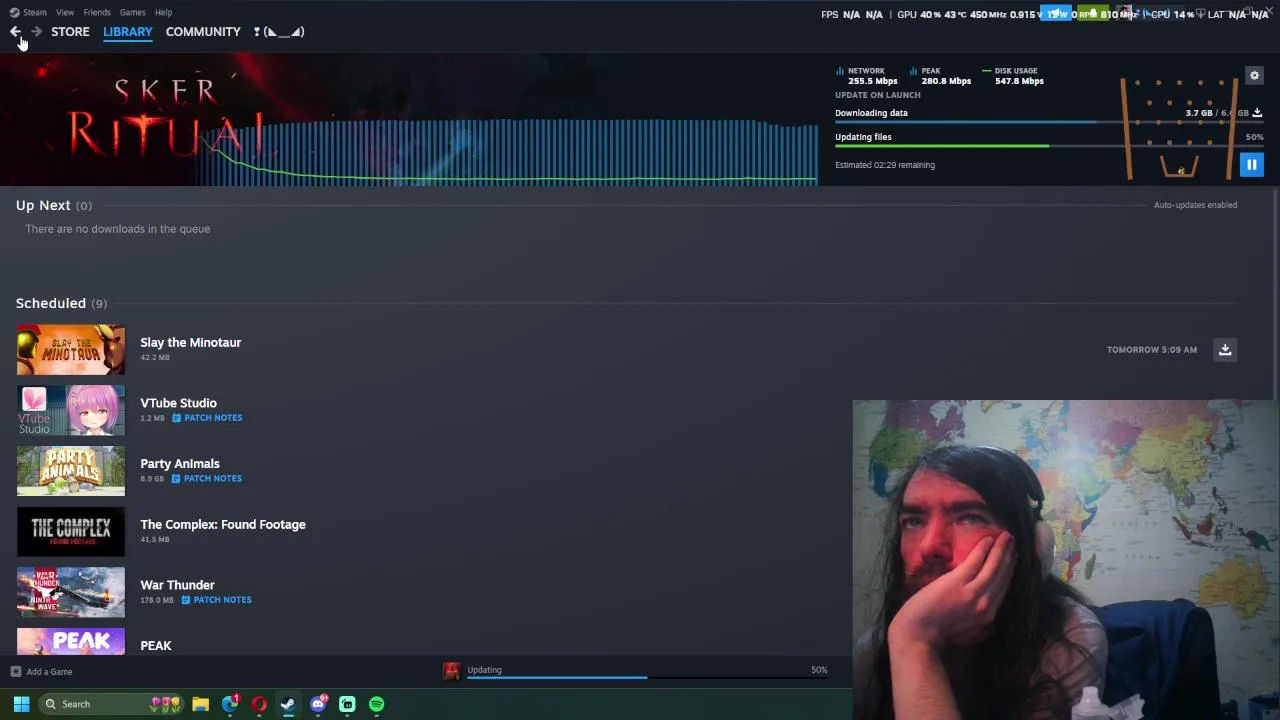Image resolution: width=1280 pixels, height=720 pixels.
Task: Select The Complex: Found Footage title
Action: [x=223, y=524]
